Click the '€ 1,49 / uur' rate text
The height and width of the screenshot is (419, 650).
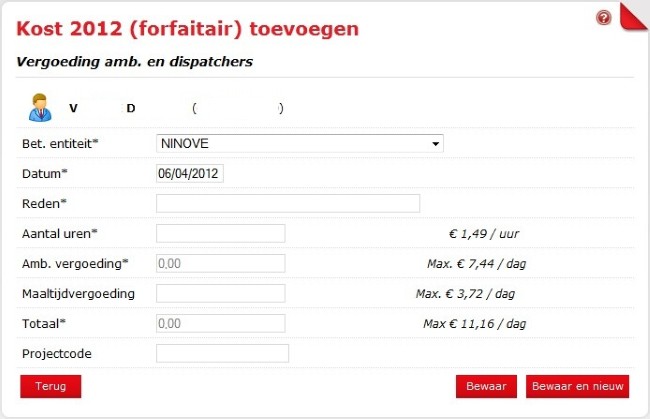coord(484,234)
